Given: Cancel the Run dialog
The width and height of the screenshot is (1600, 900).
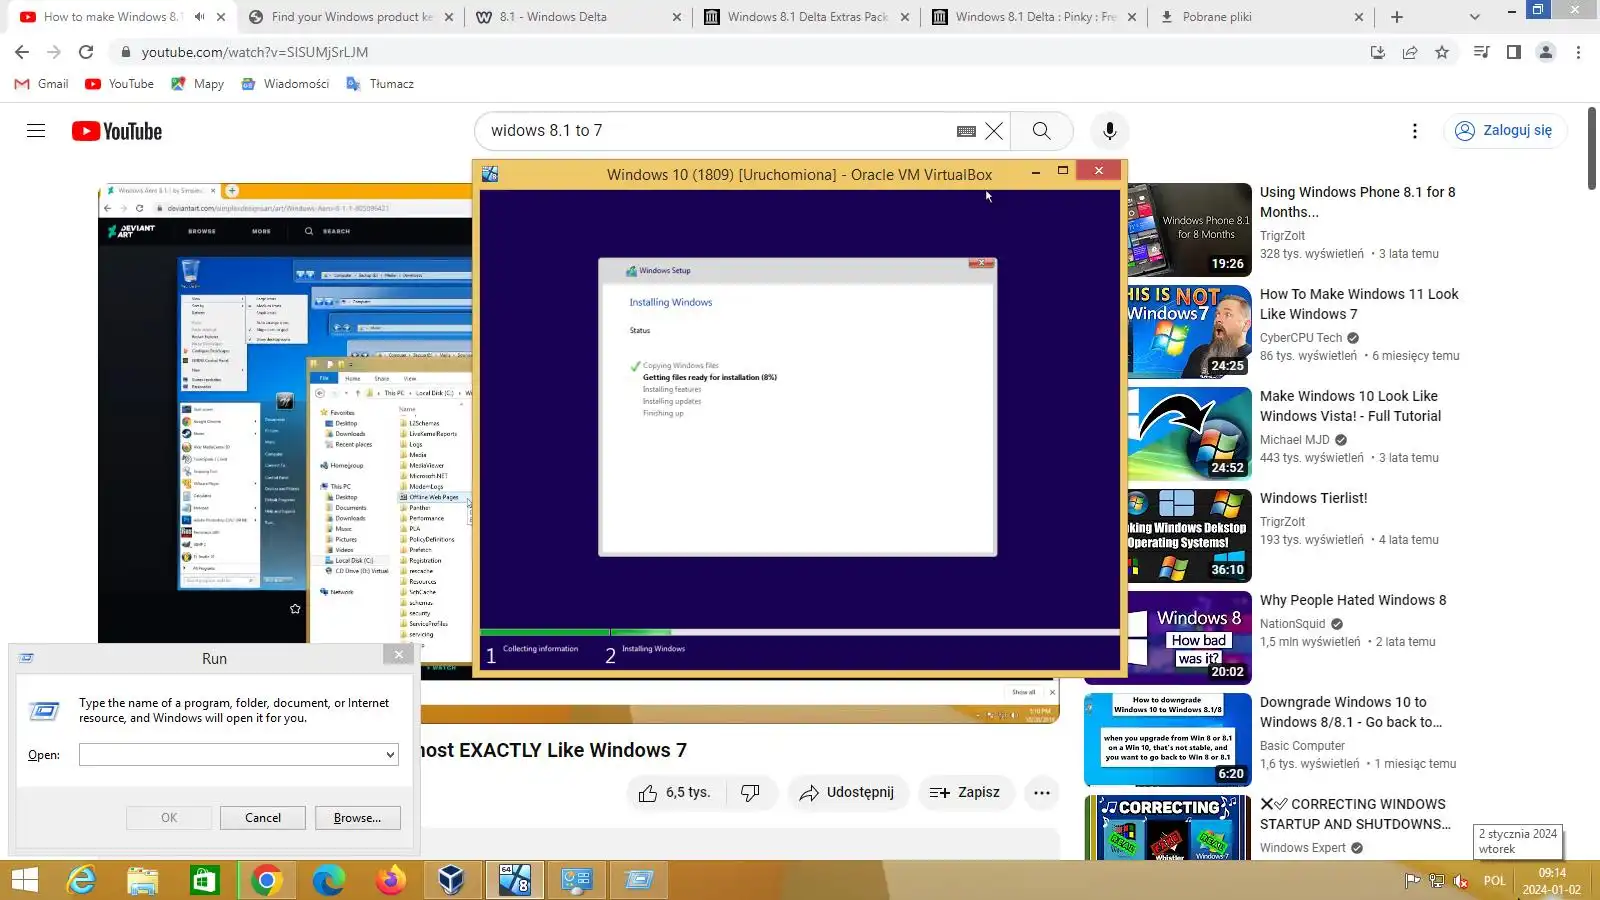Looking at the screenshot, I should (263, 818).
